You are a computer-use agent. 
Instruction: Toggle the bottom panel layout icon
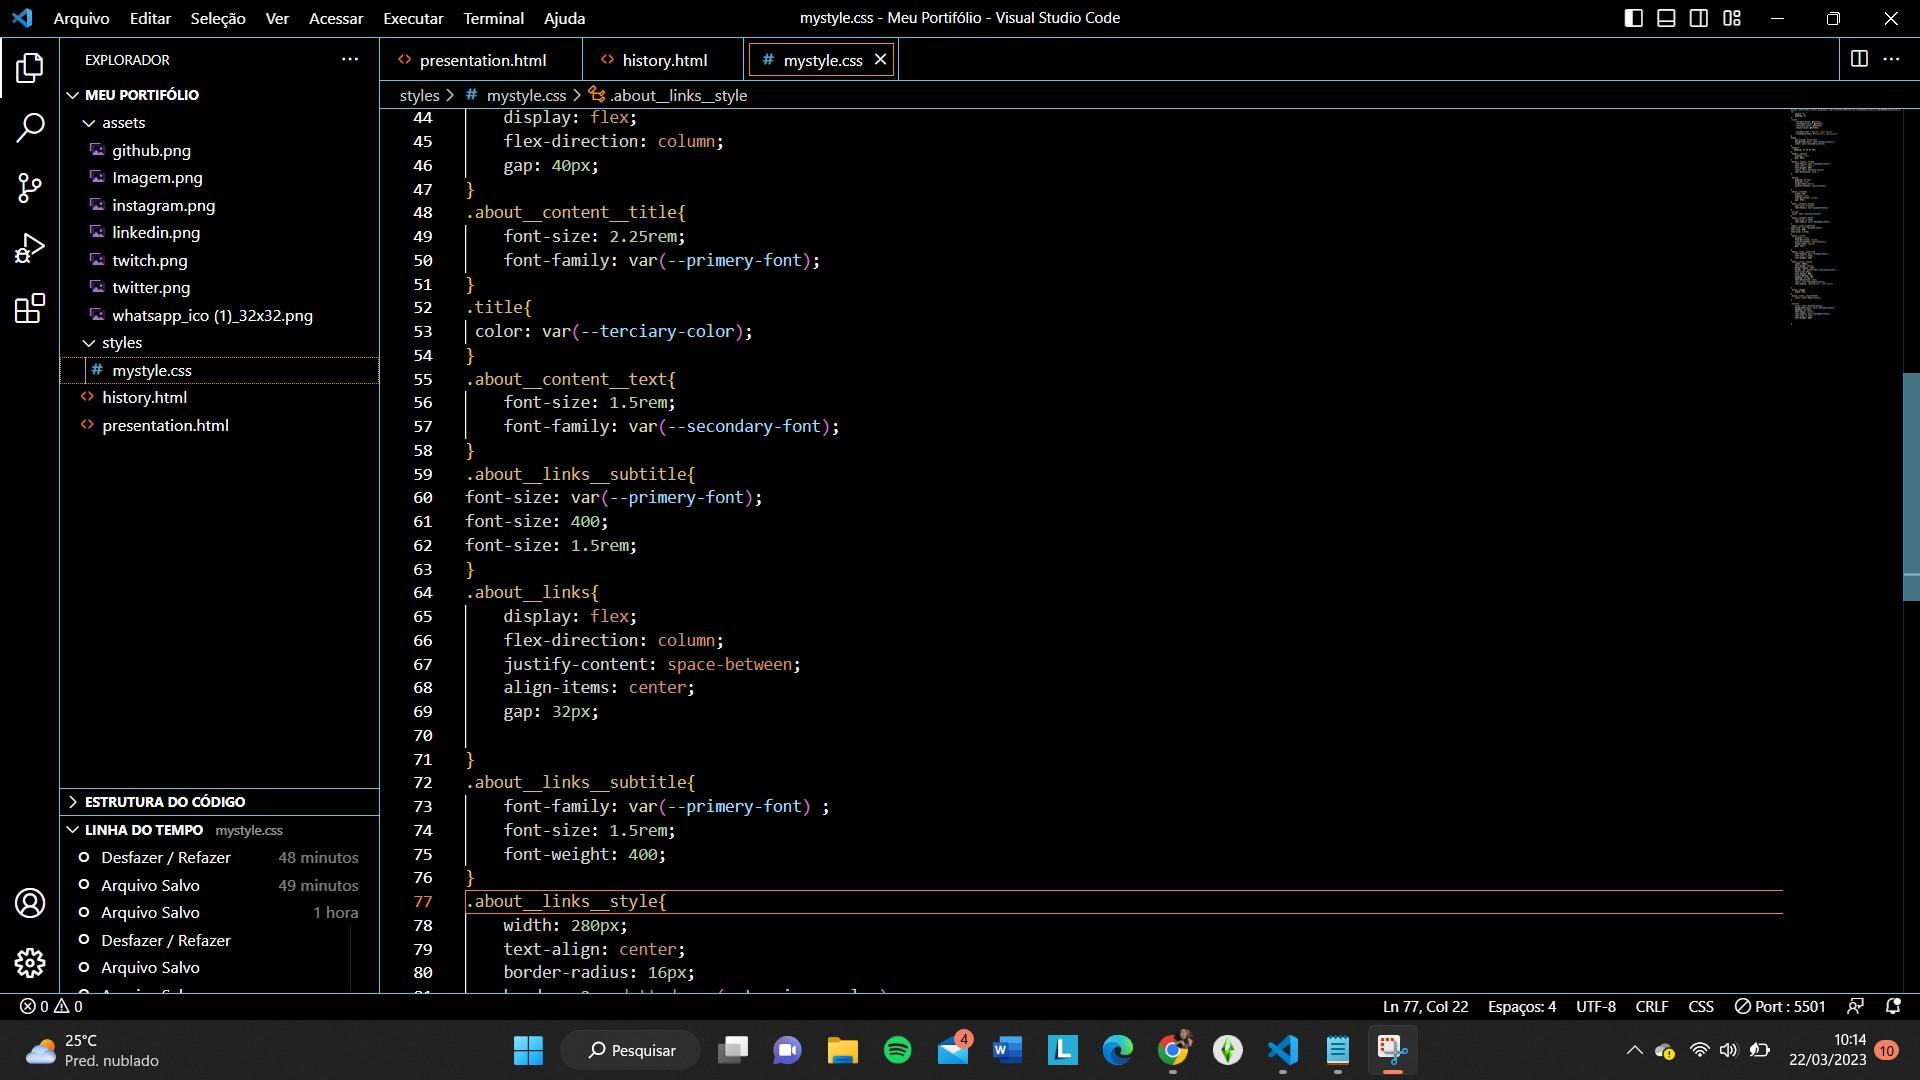[x=1666, y=18]
